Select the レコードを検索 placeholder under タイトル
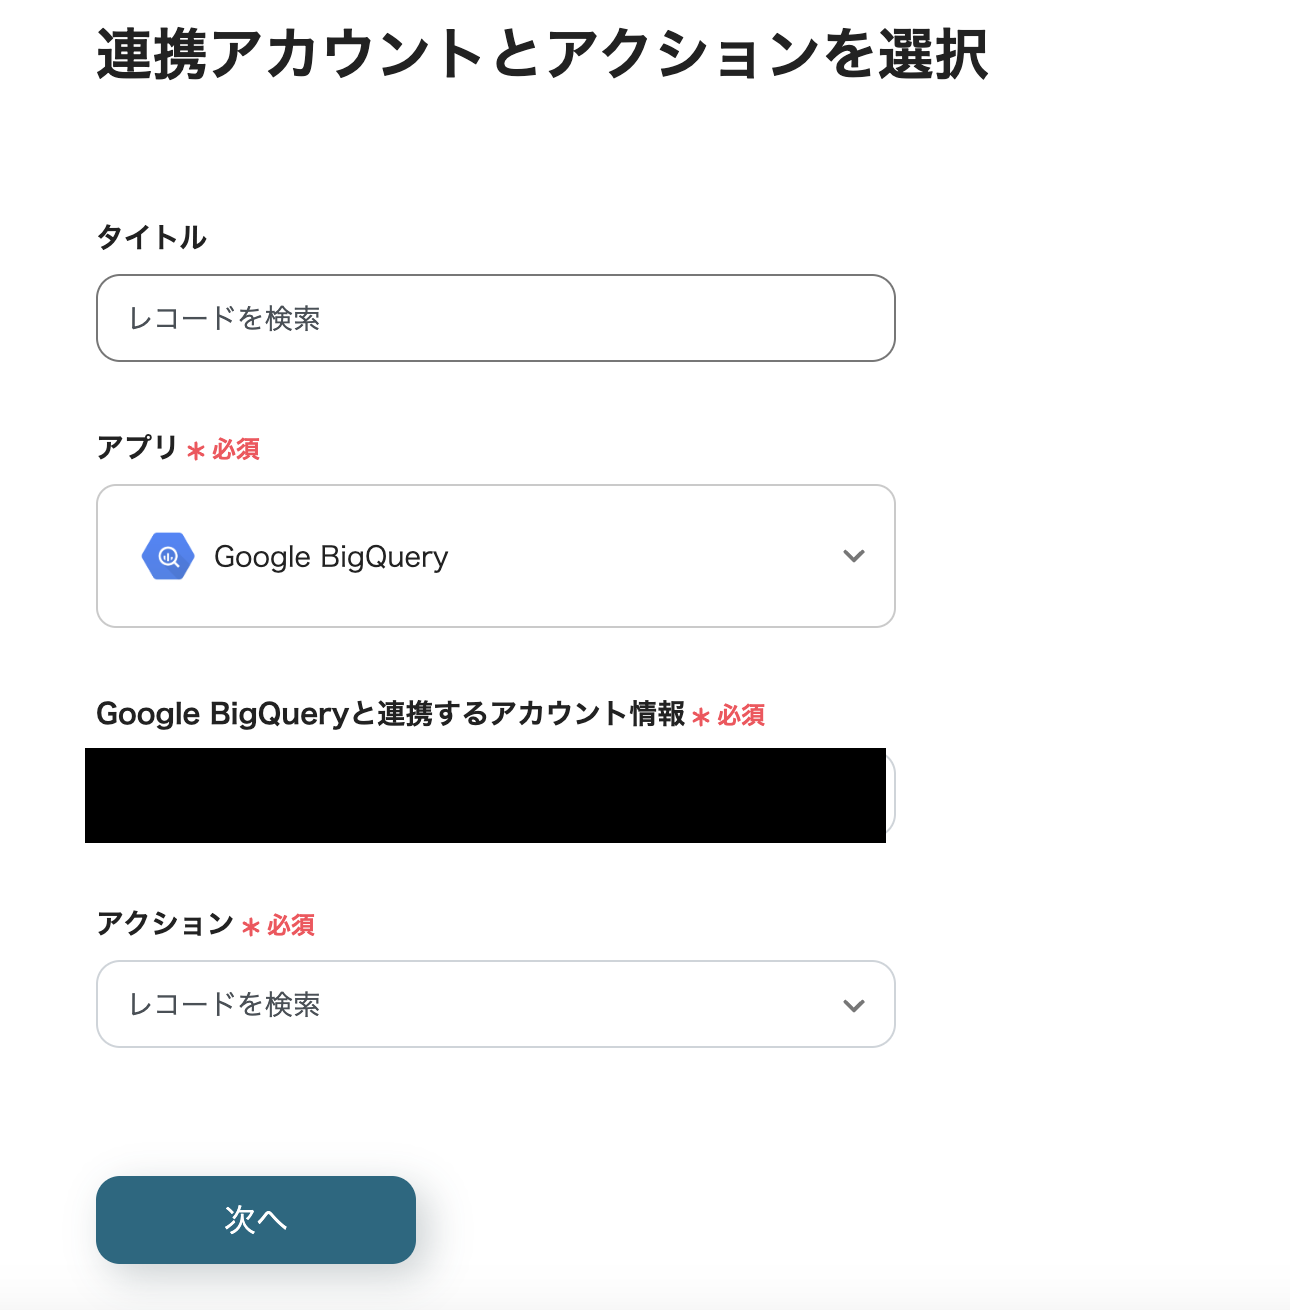Viewport: 1290px width, 1310px height. pos(227,318)
